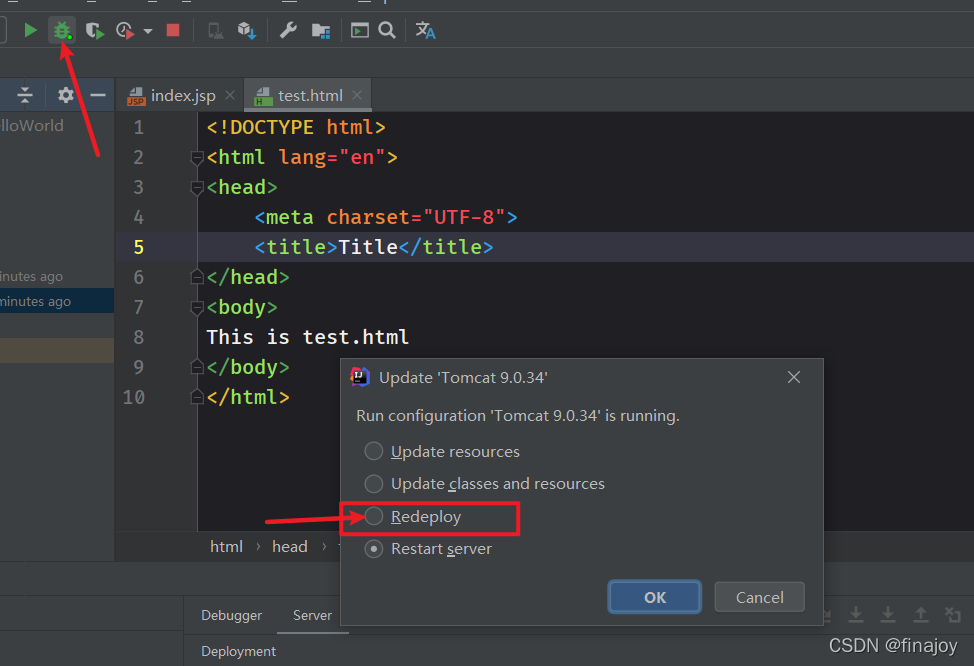
Task: Open Project Structure folder icon in toolbar
Action: (321, 30)
